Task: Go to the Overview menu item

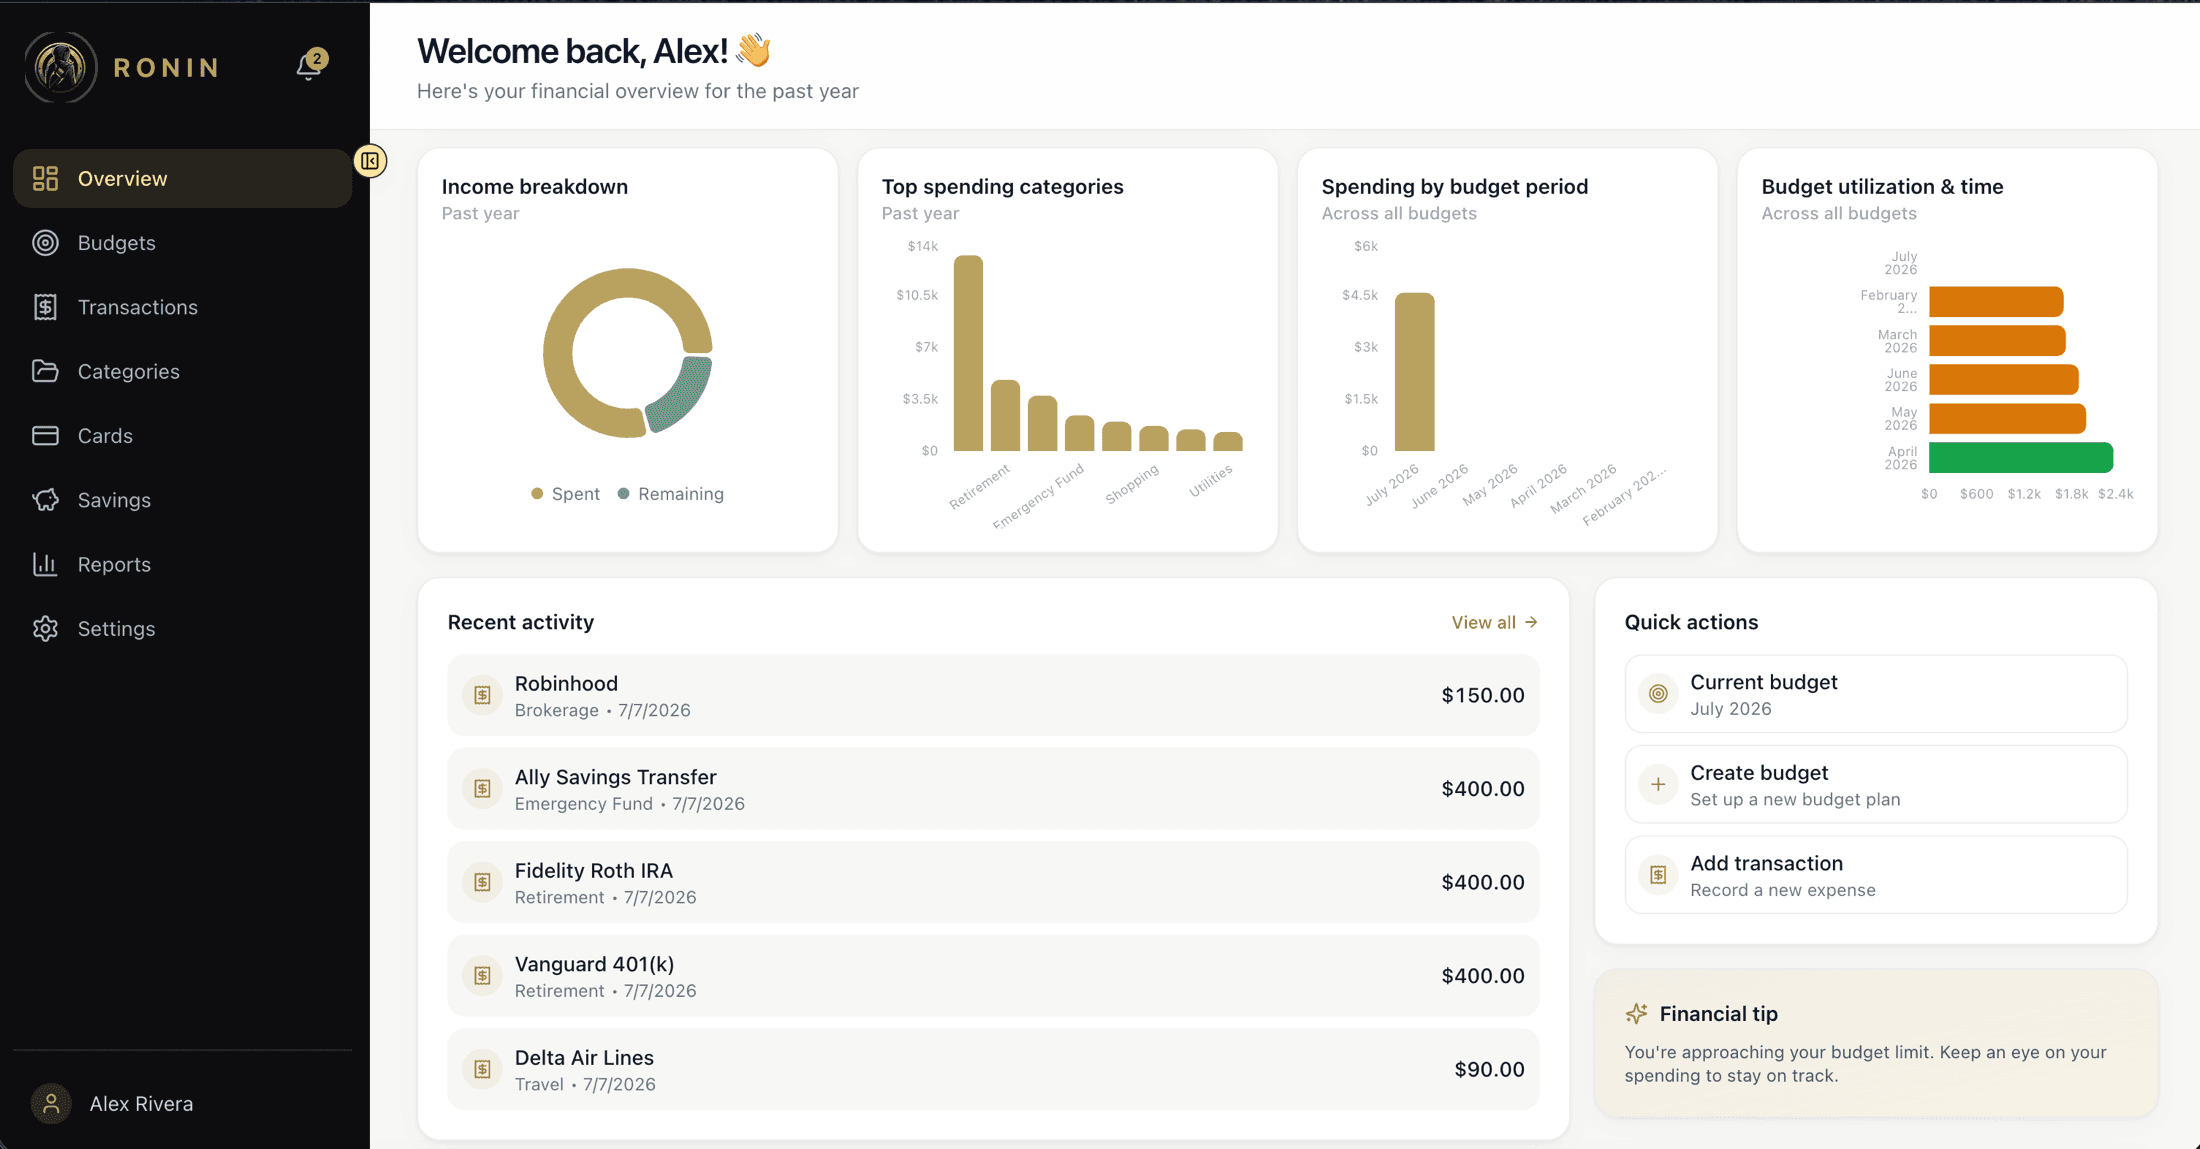Action: (x=183, y=178)
